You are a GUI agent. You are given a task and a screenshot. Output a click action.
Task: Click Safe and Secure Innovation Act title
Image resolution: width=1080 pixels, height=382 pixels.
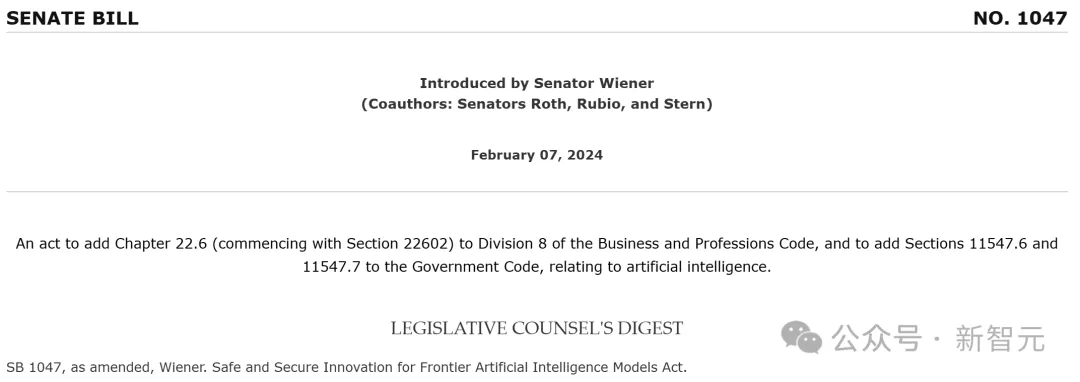coord(449,368)
